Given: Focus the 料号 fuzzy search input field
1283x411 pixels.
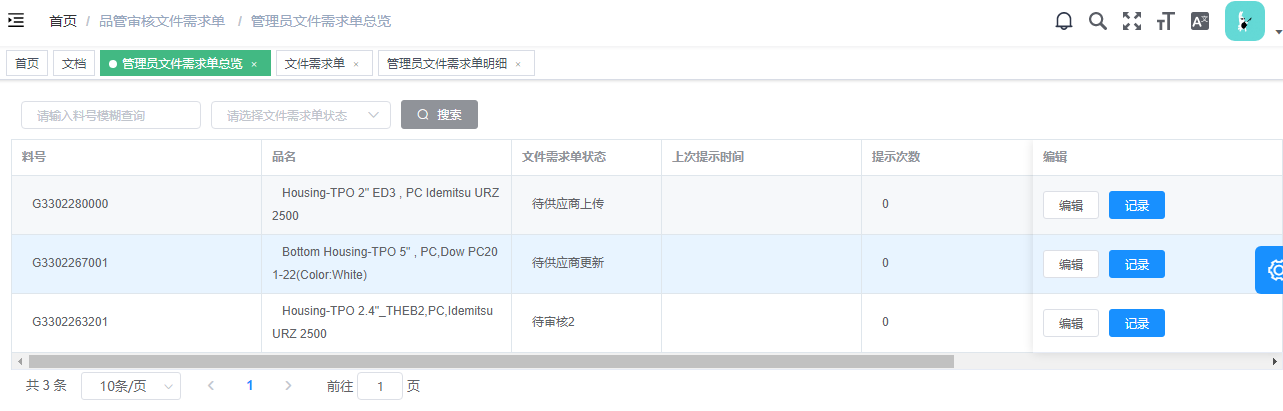Looking at the screenshot, I should [110, 115].
